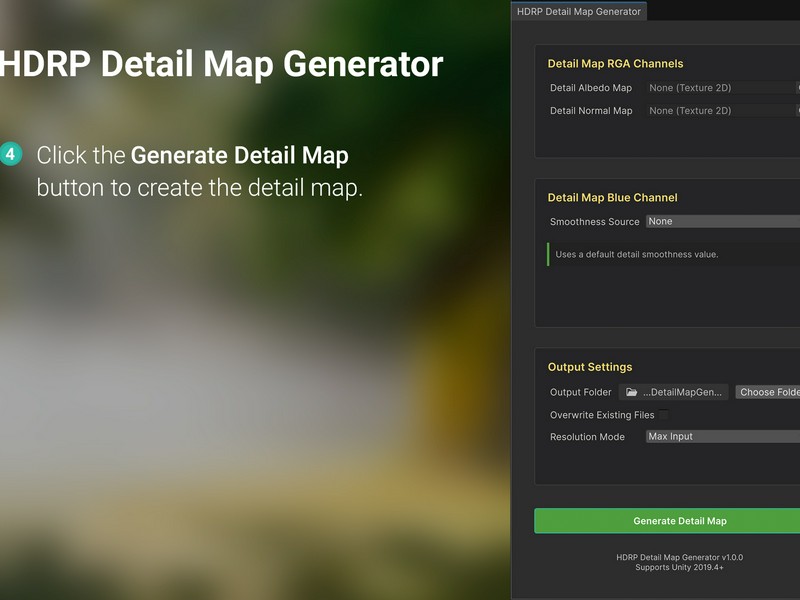Click the Output Folder label
Viewport: 800px width, 600px height.
581,392
